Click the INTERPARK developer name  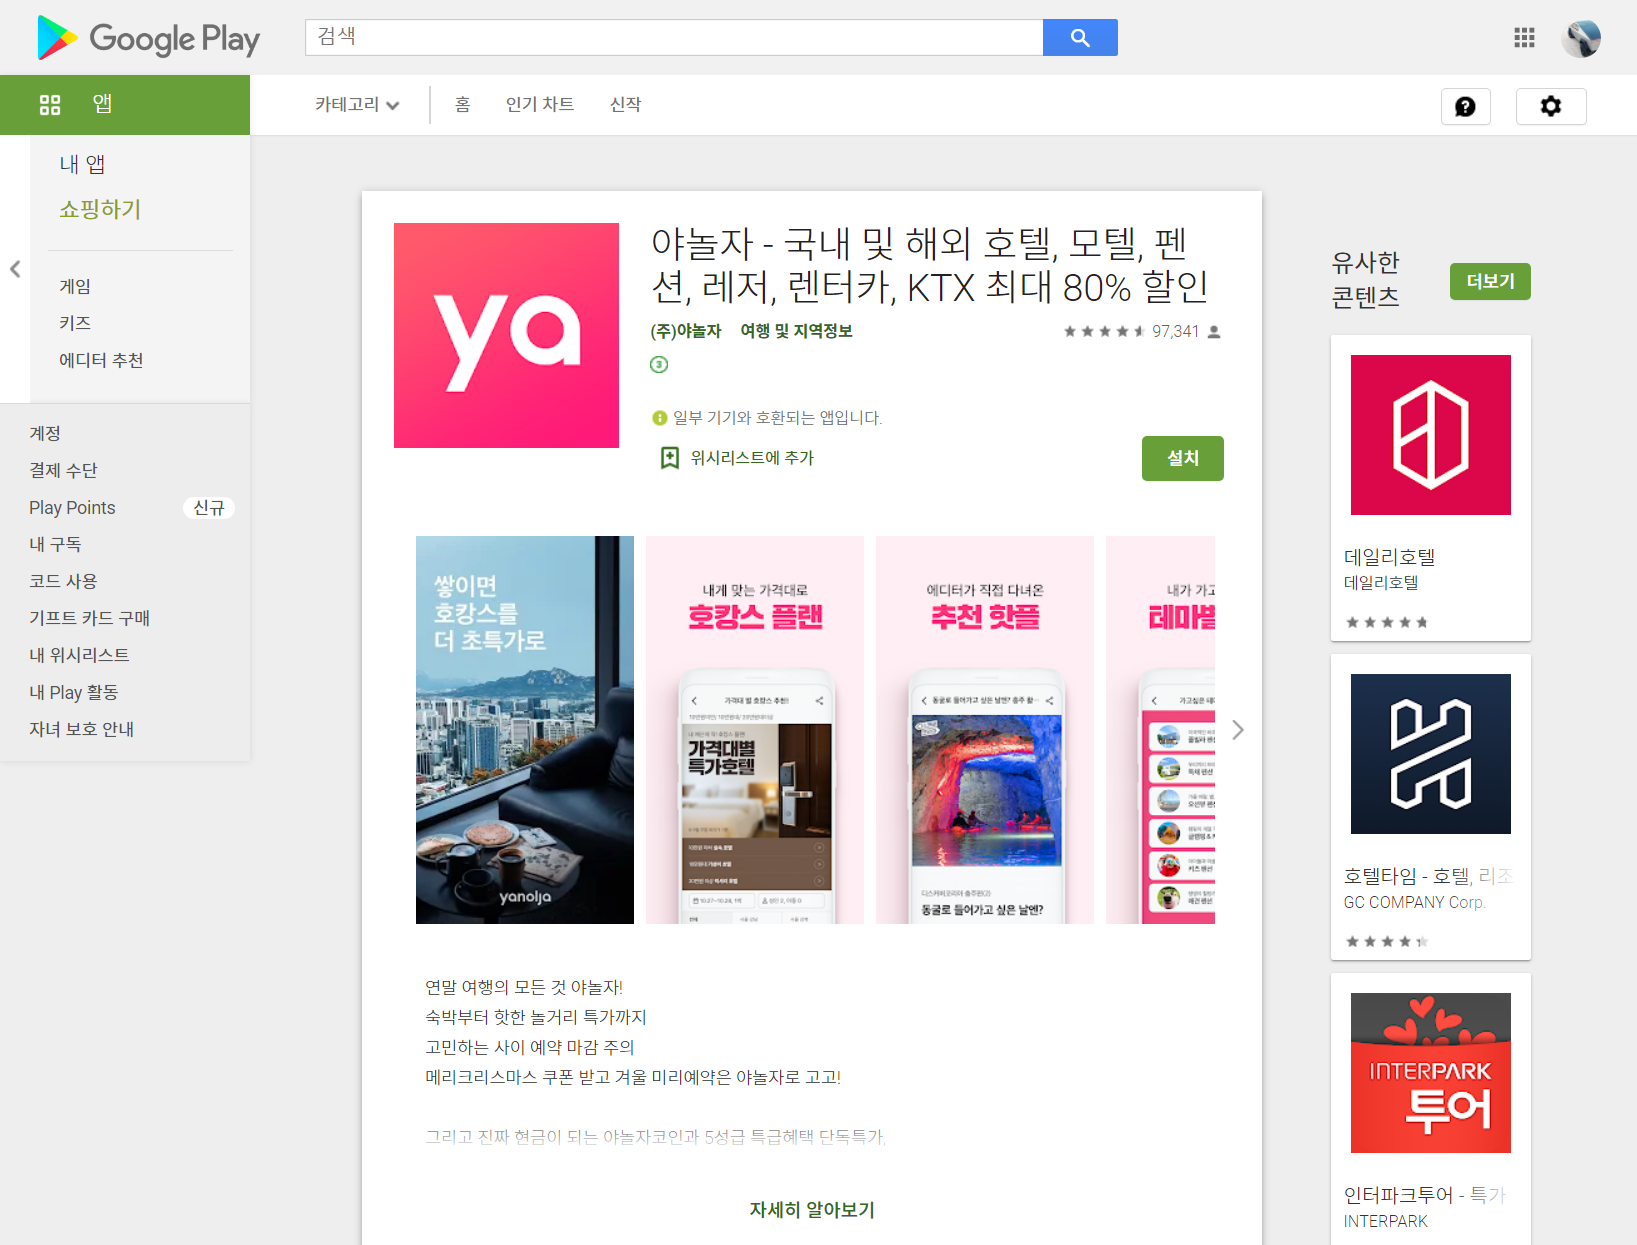pos(1385,1221)
